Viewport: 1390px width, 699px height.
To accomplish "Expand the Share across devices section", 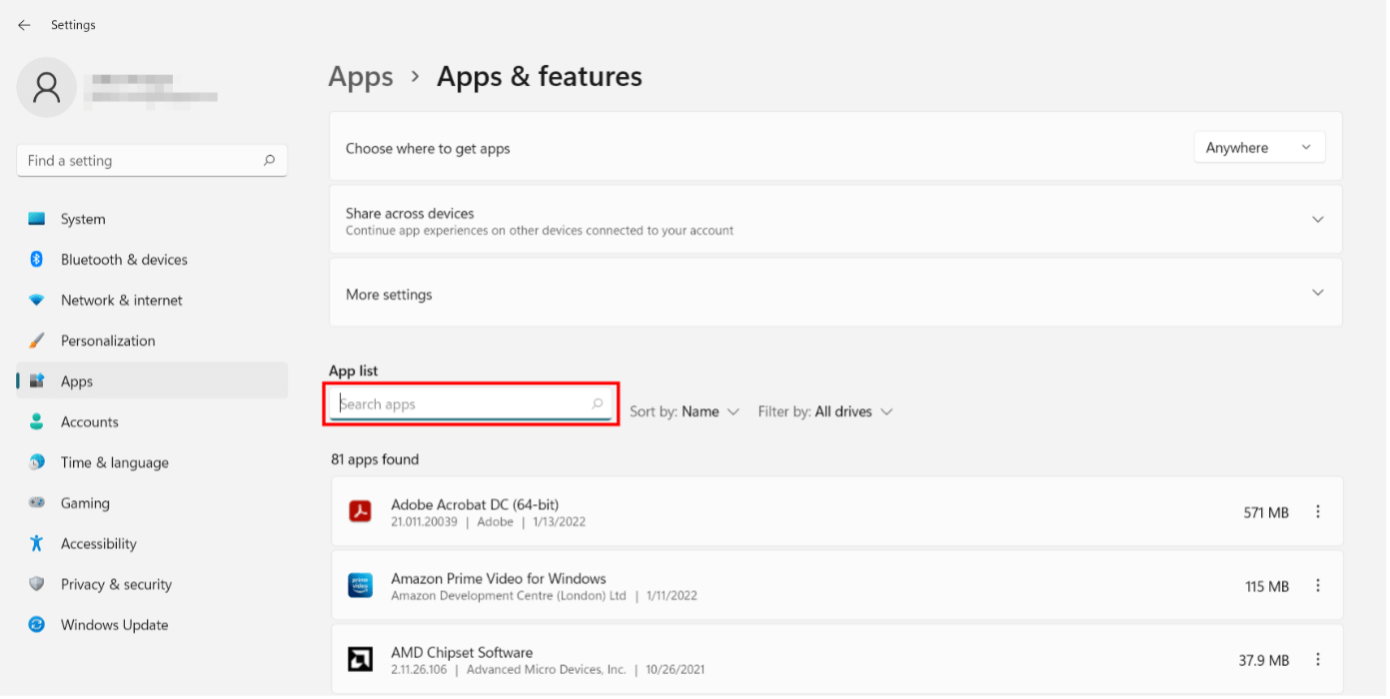I will pos(835,221).
